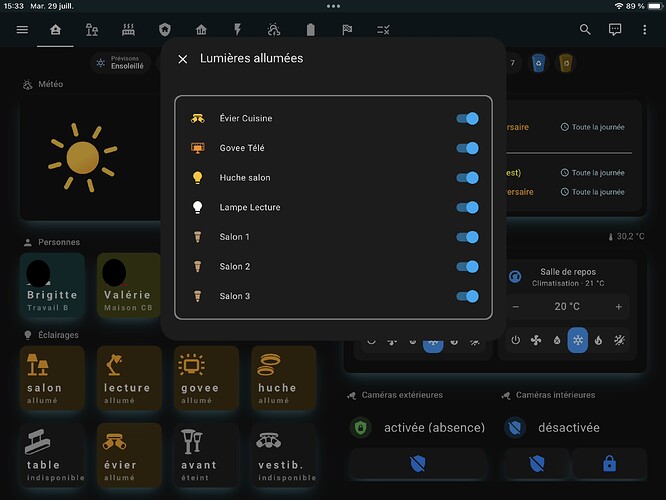This screenshot has width=666, height=500.
Task: Disable the Lampe Lecture toggle
Action: [x=467, y=207]
